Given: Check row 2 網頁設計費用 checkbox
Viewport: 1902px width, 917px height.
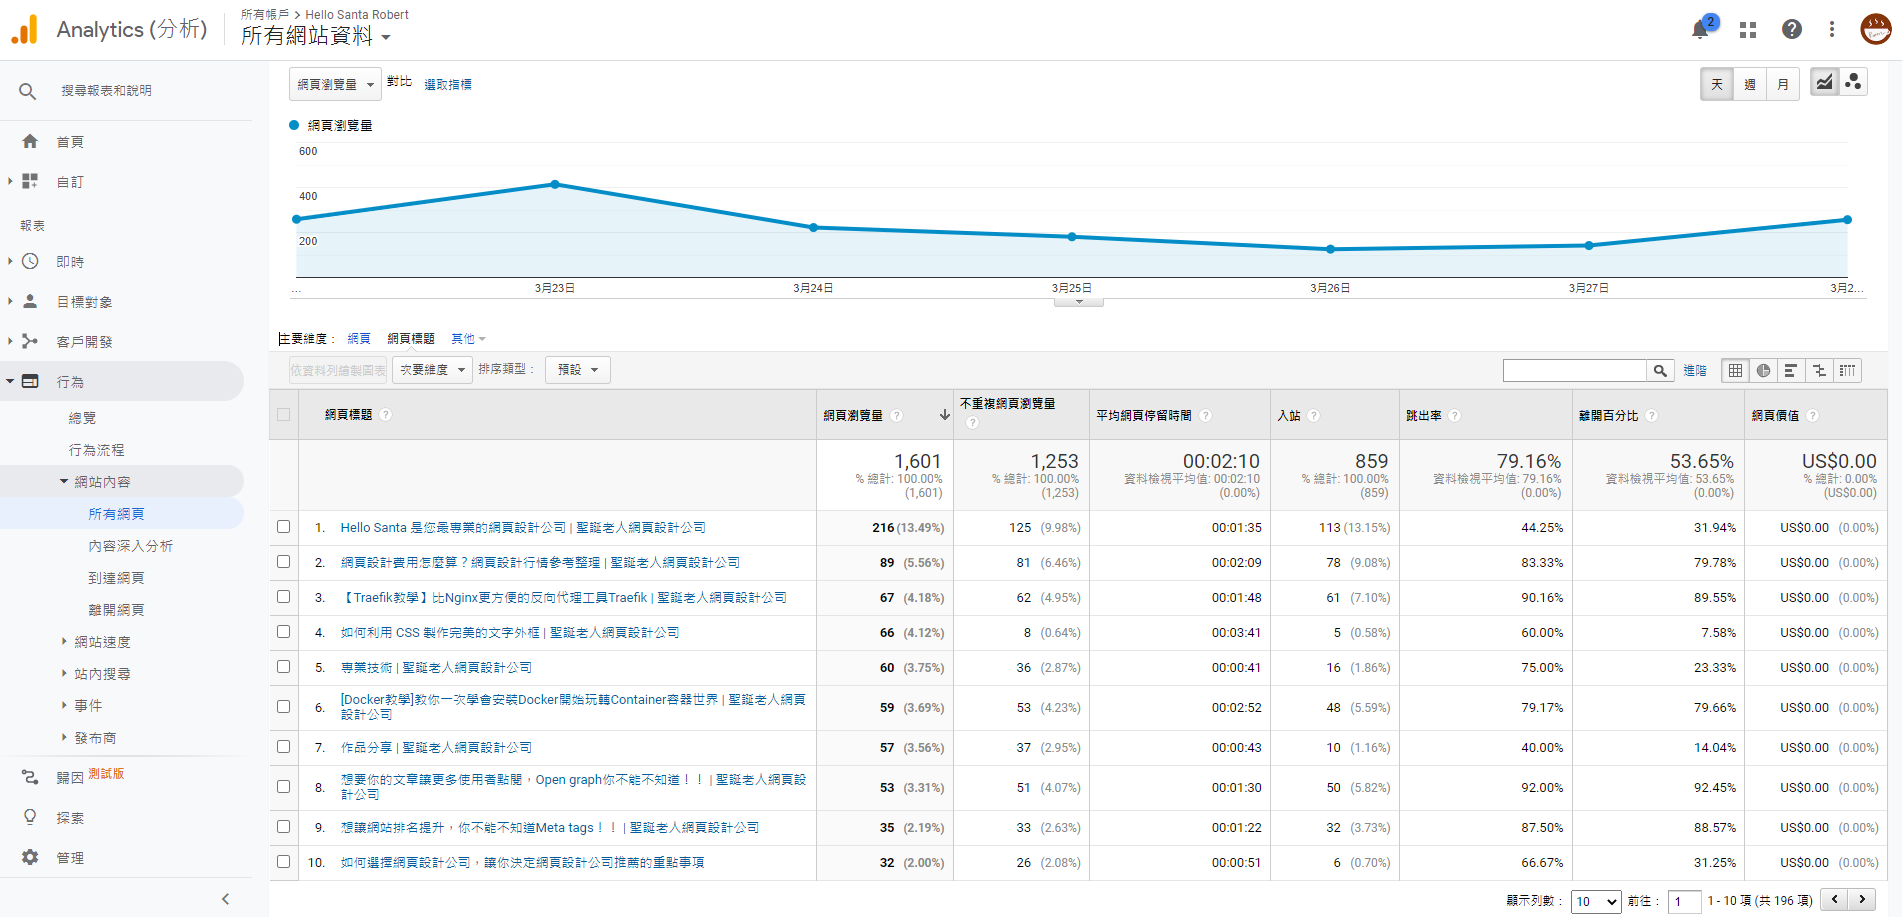Looking at the screenshot, I should coord(284,562).
